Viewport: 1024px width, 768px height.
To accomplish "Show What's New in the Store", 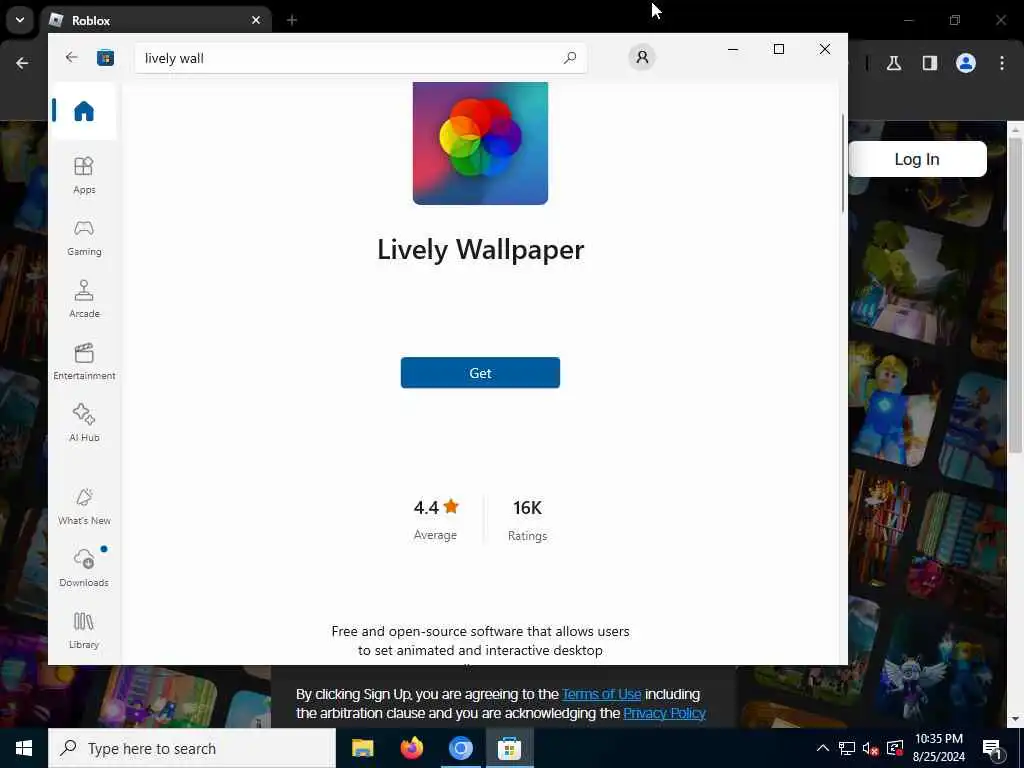I will (x=84, y=506).
